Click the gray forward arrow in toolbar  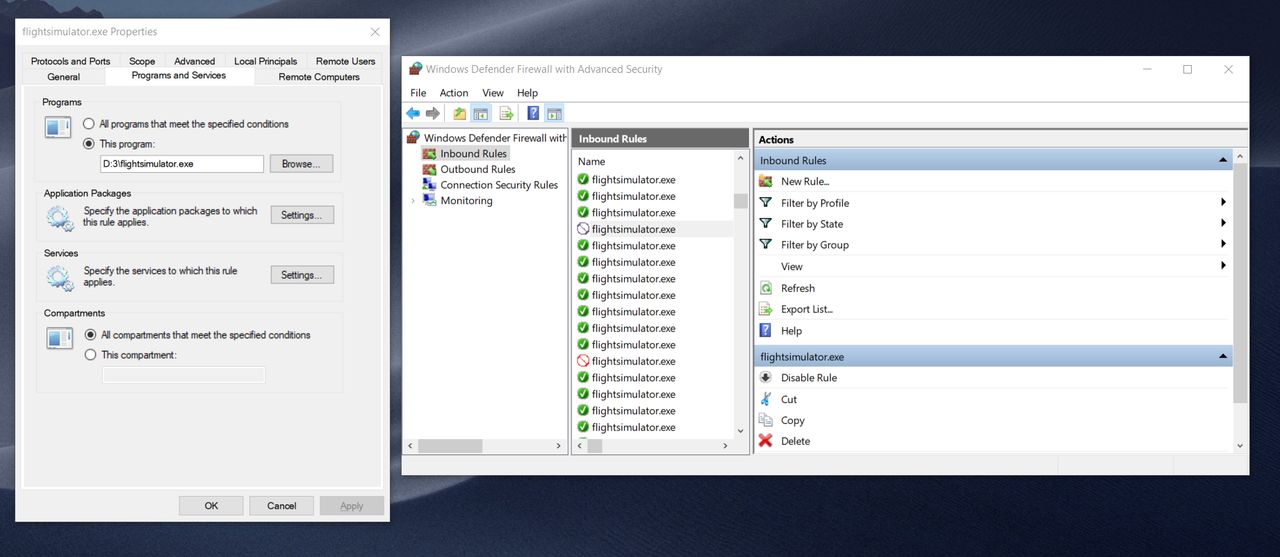click(432, 114)
